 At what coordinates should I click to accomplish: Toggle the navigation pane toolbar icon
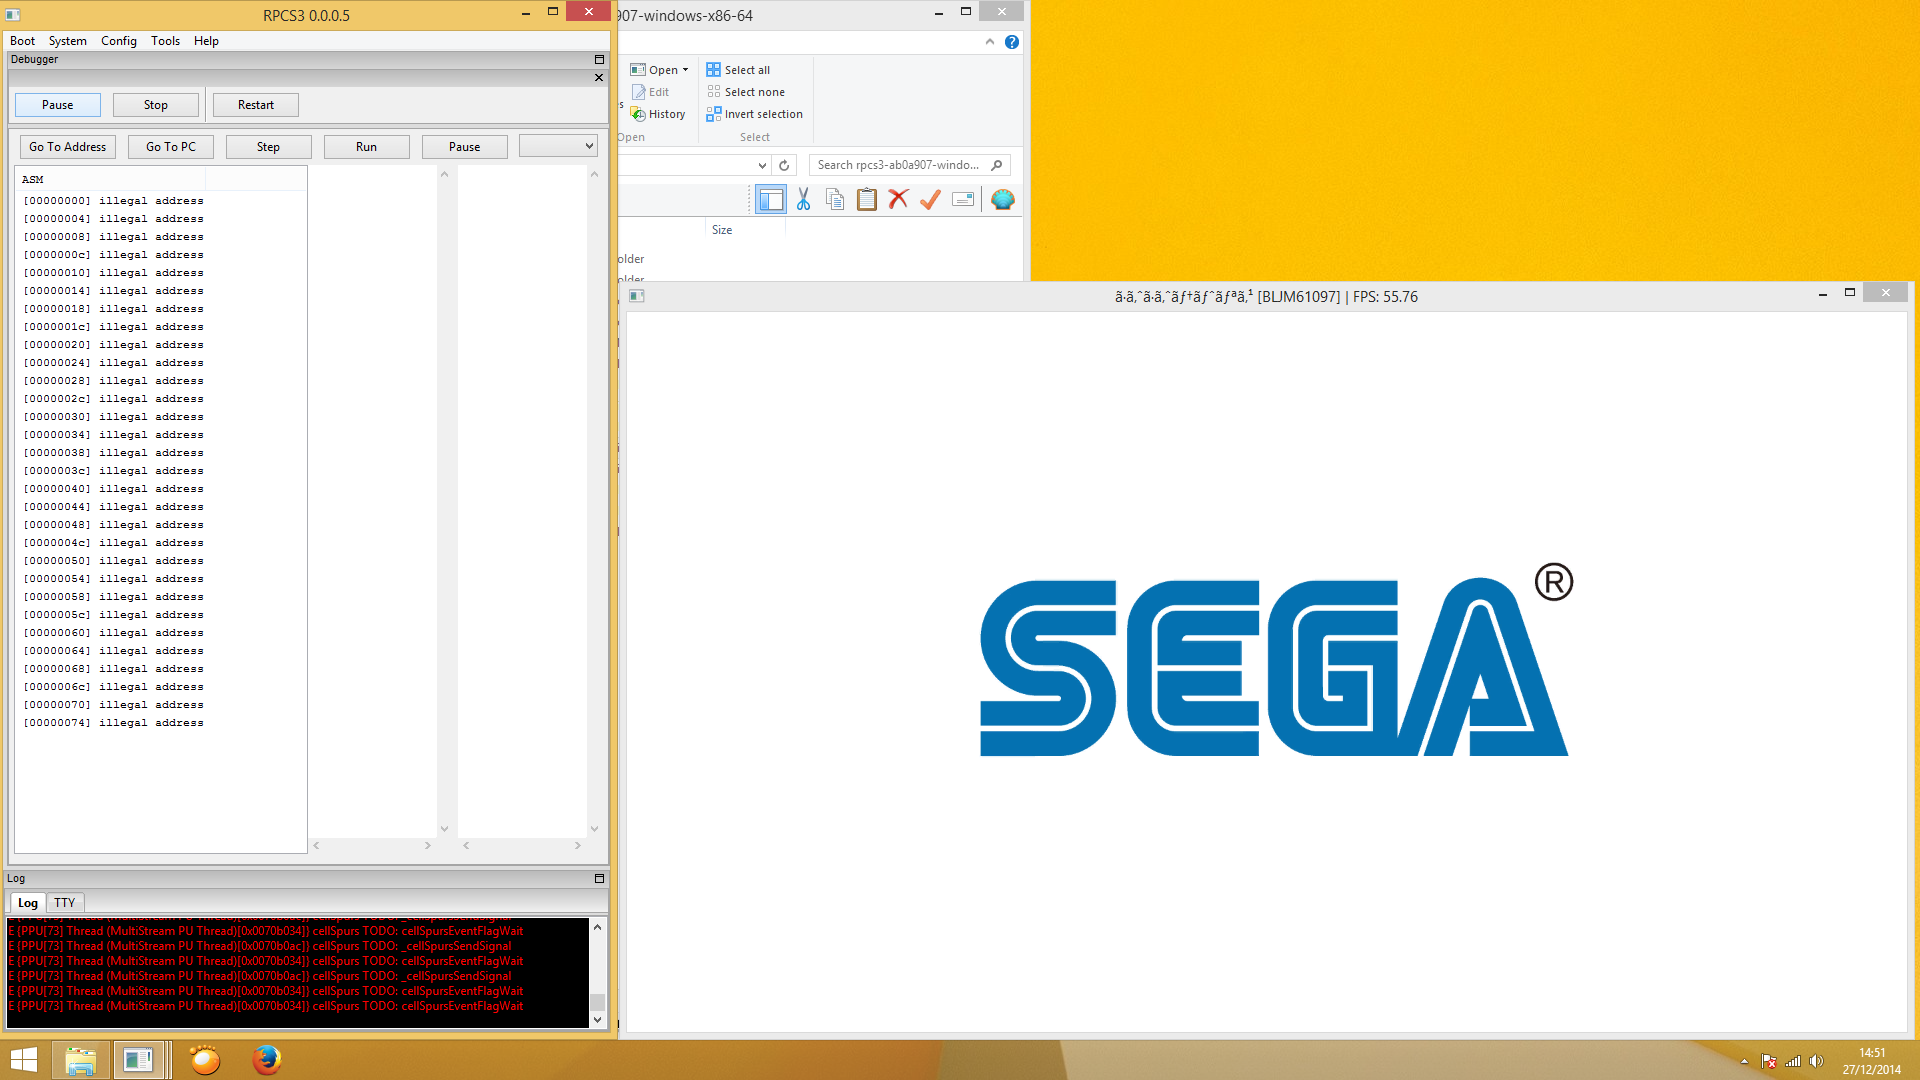tap(771, 200)
